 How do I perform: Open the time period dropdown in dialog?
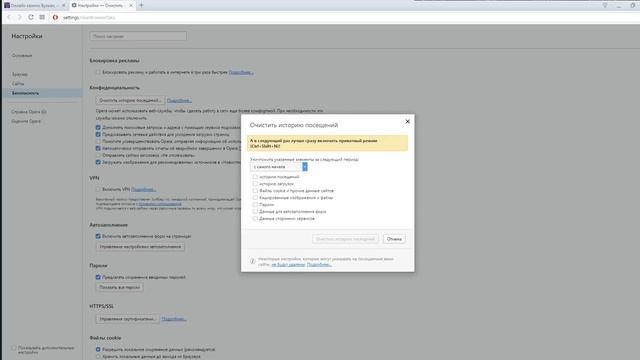(x=278, y=167)
